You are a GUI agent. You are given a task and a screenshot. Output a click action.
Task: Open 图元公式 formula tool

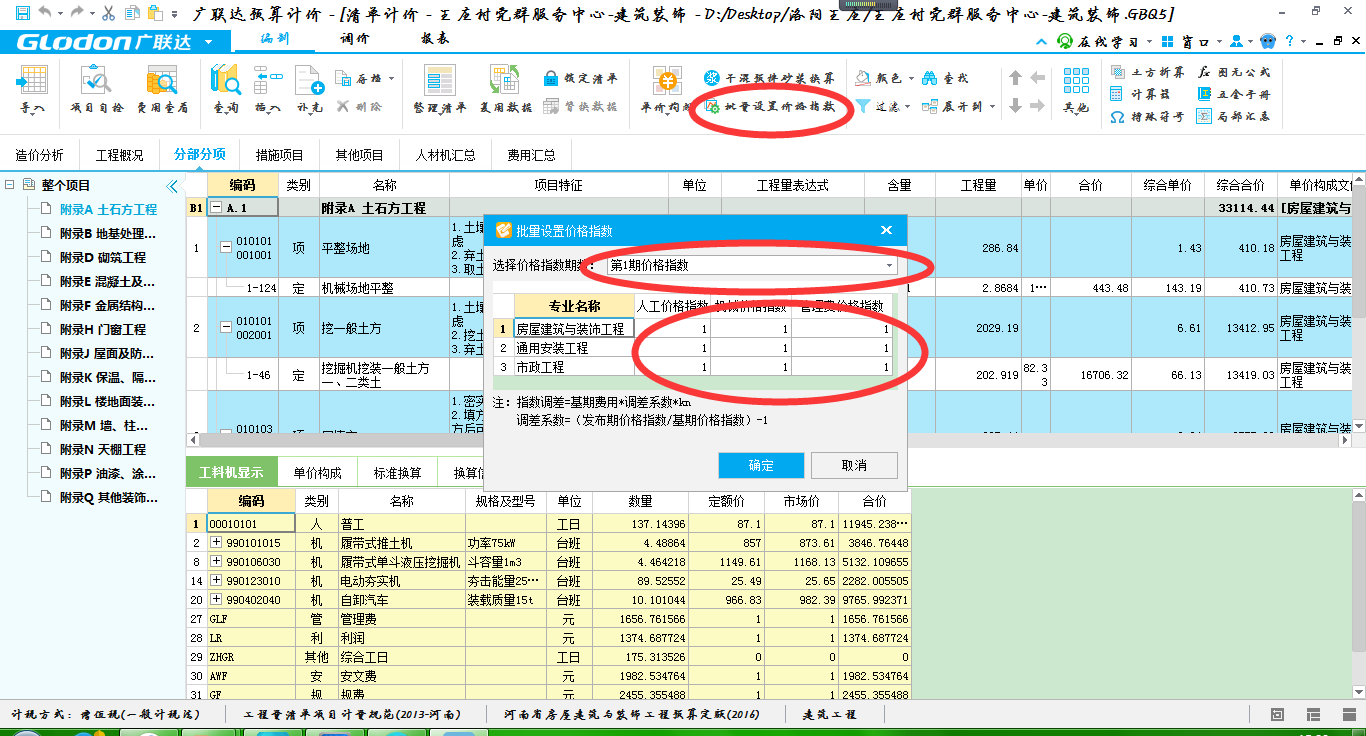[1234, 73]
